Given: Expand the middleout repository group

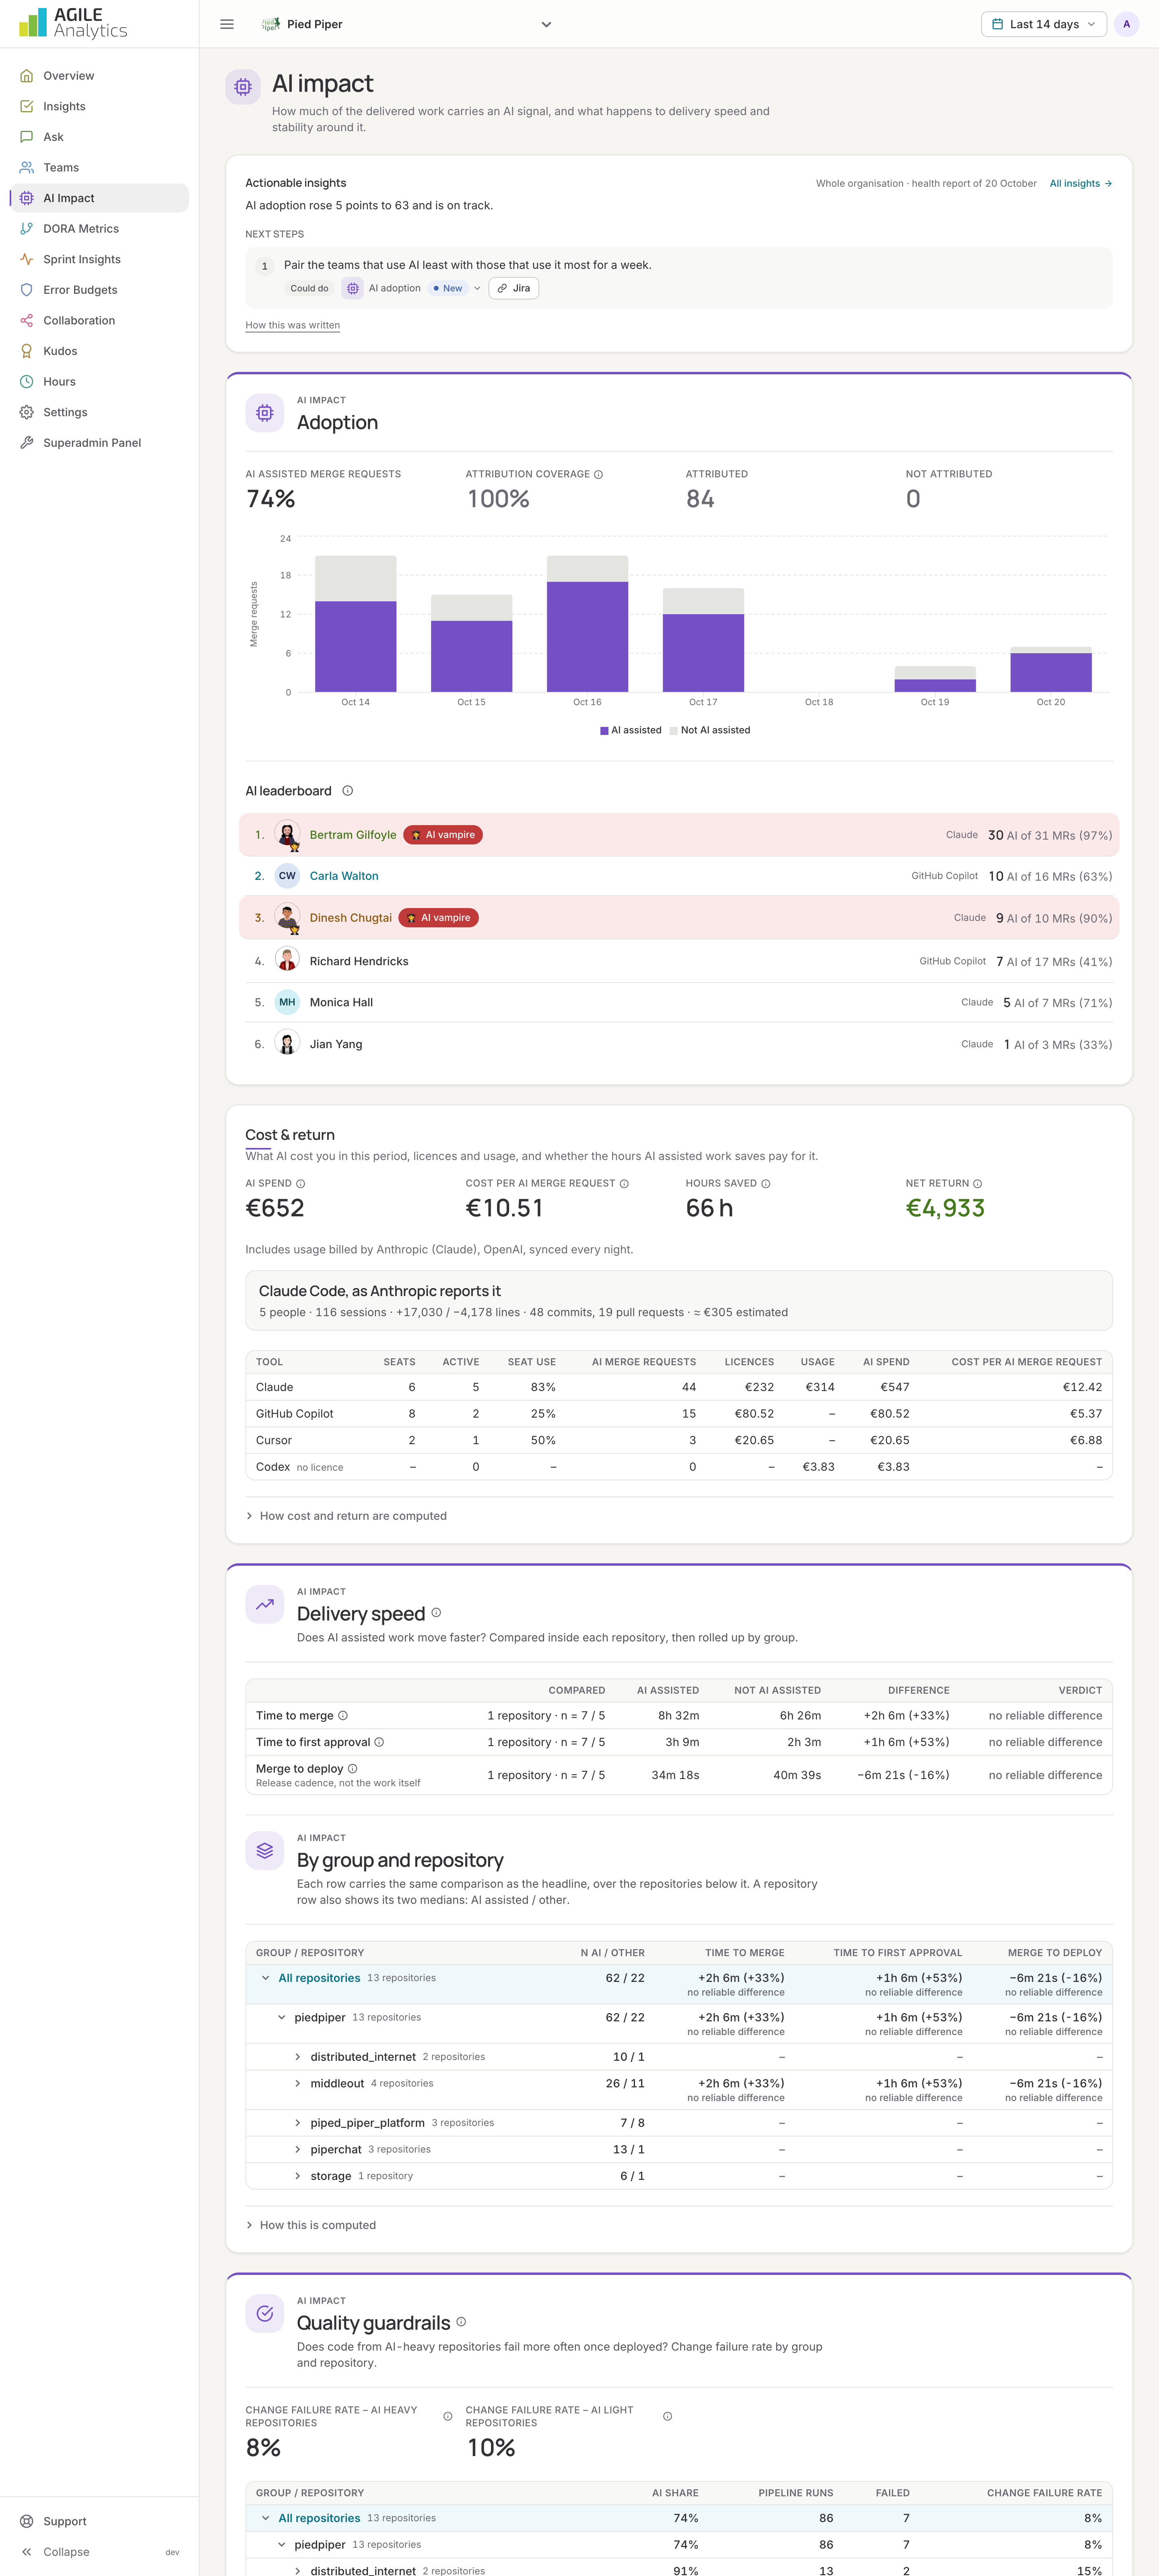Looking at the screenshot, I should [298, 2084].
